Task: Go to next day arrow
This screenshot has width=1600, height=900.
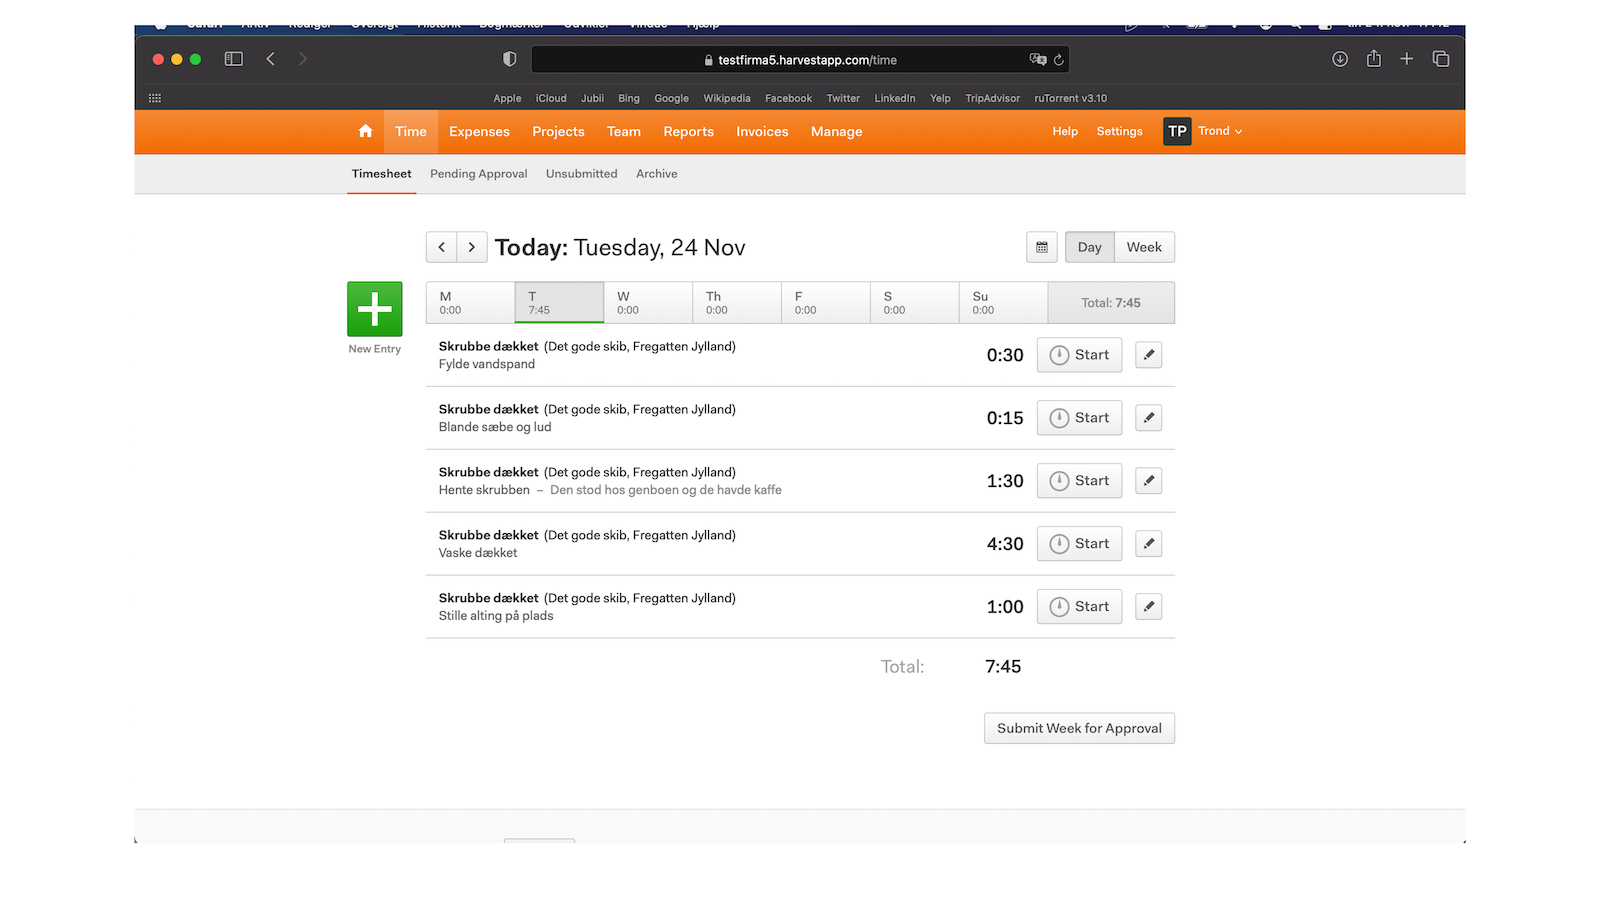Action: pos(471,247)
